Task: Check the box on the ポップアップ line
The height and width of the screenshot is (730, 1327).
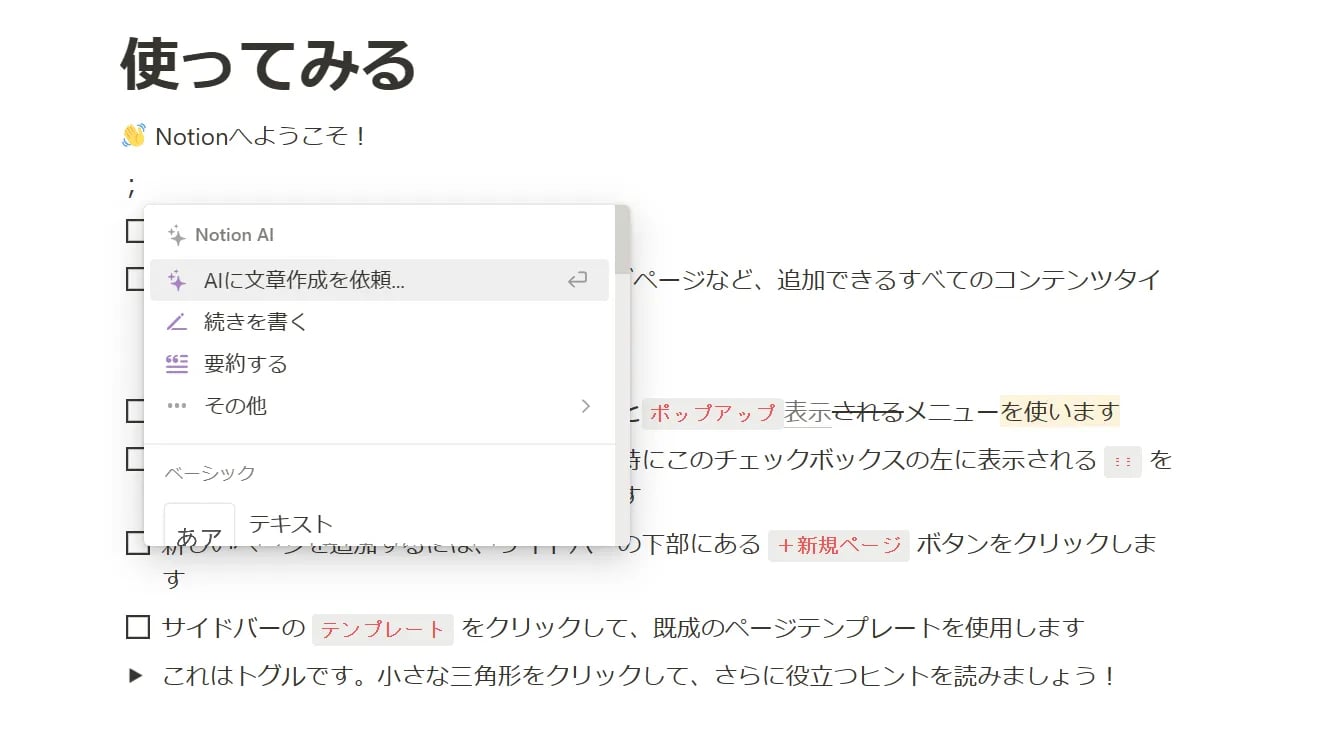Action: (135, 411)
